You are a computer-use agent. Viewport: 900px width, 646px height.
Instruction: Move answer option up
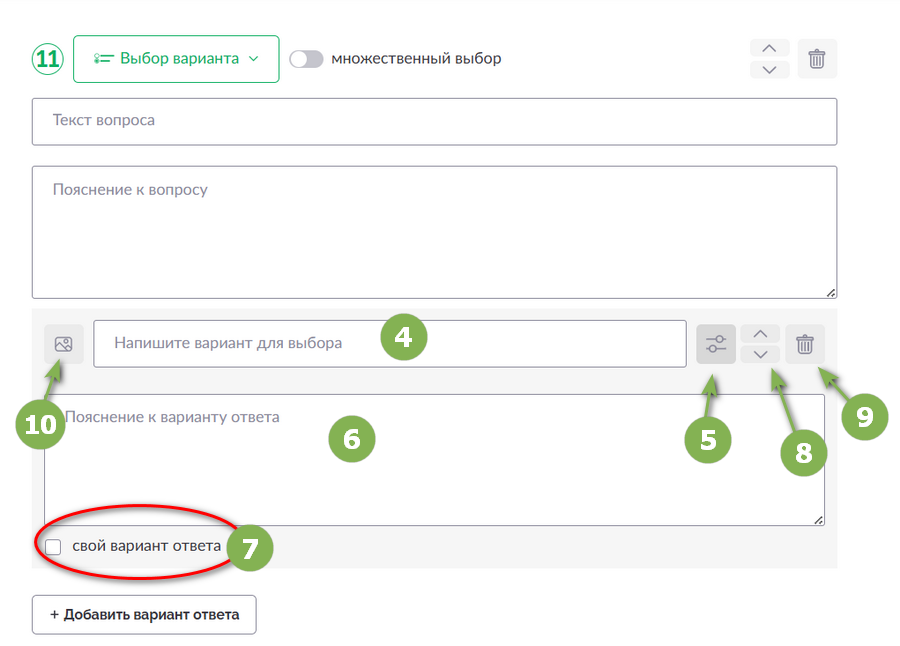click(760, 334)
